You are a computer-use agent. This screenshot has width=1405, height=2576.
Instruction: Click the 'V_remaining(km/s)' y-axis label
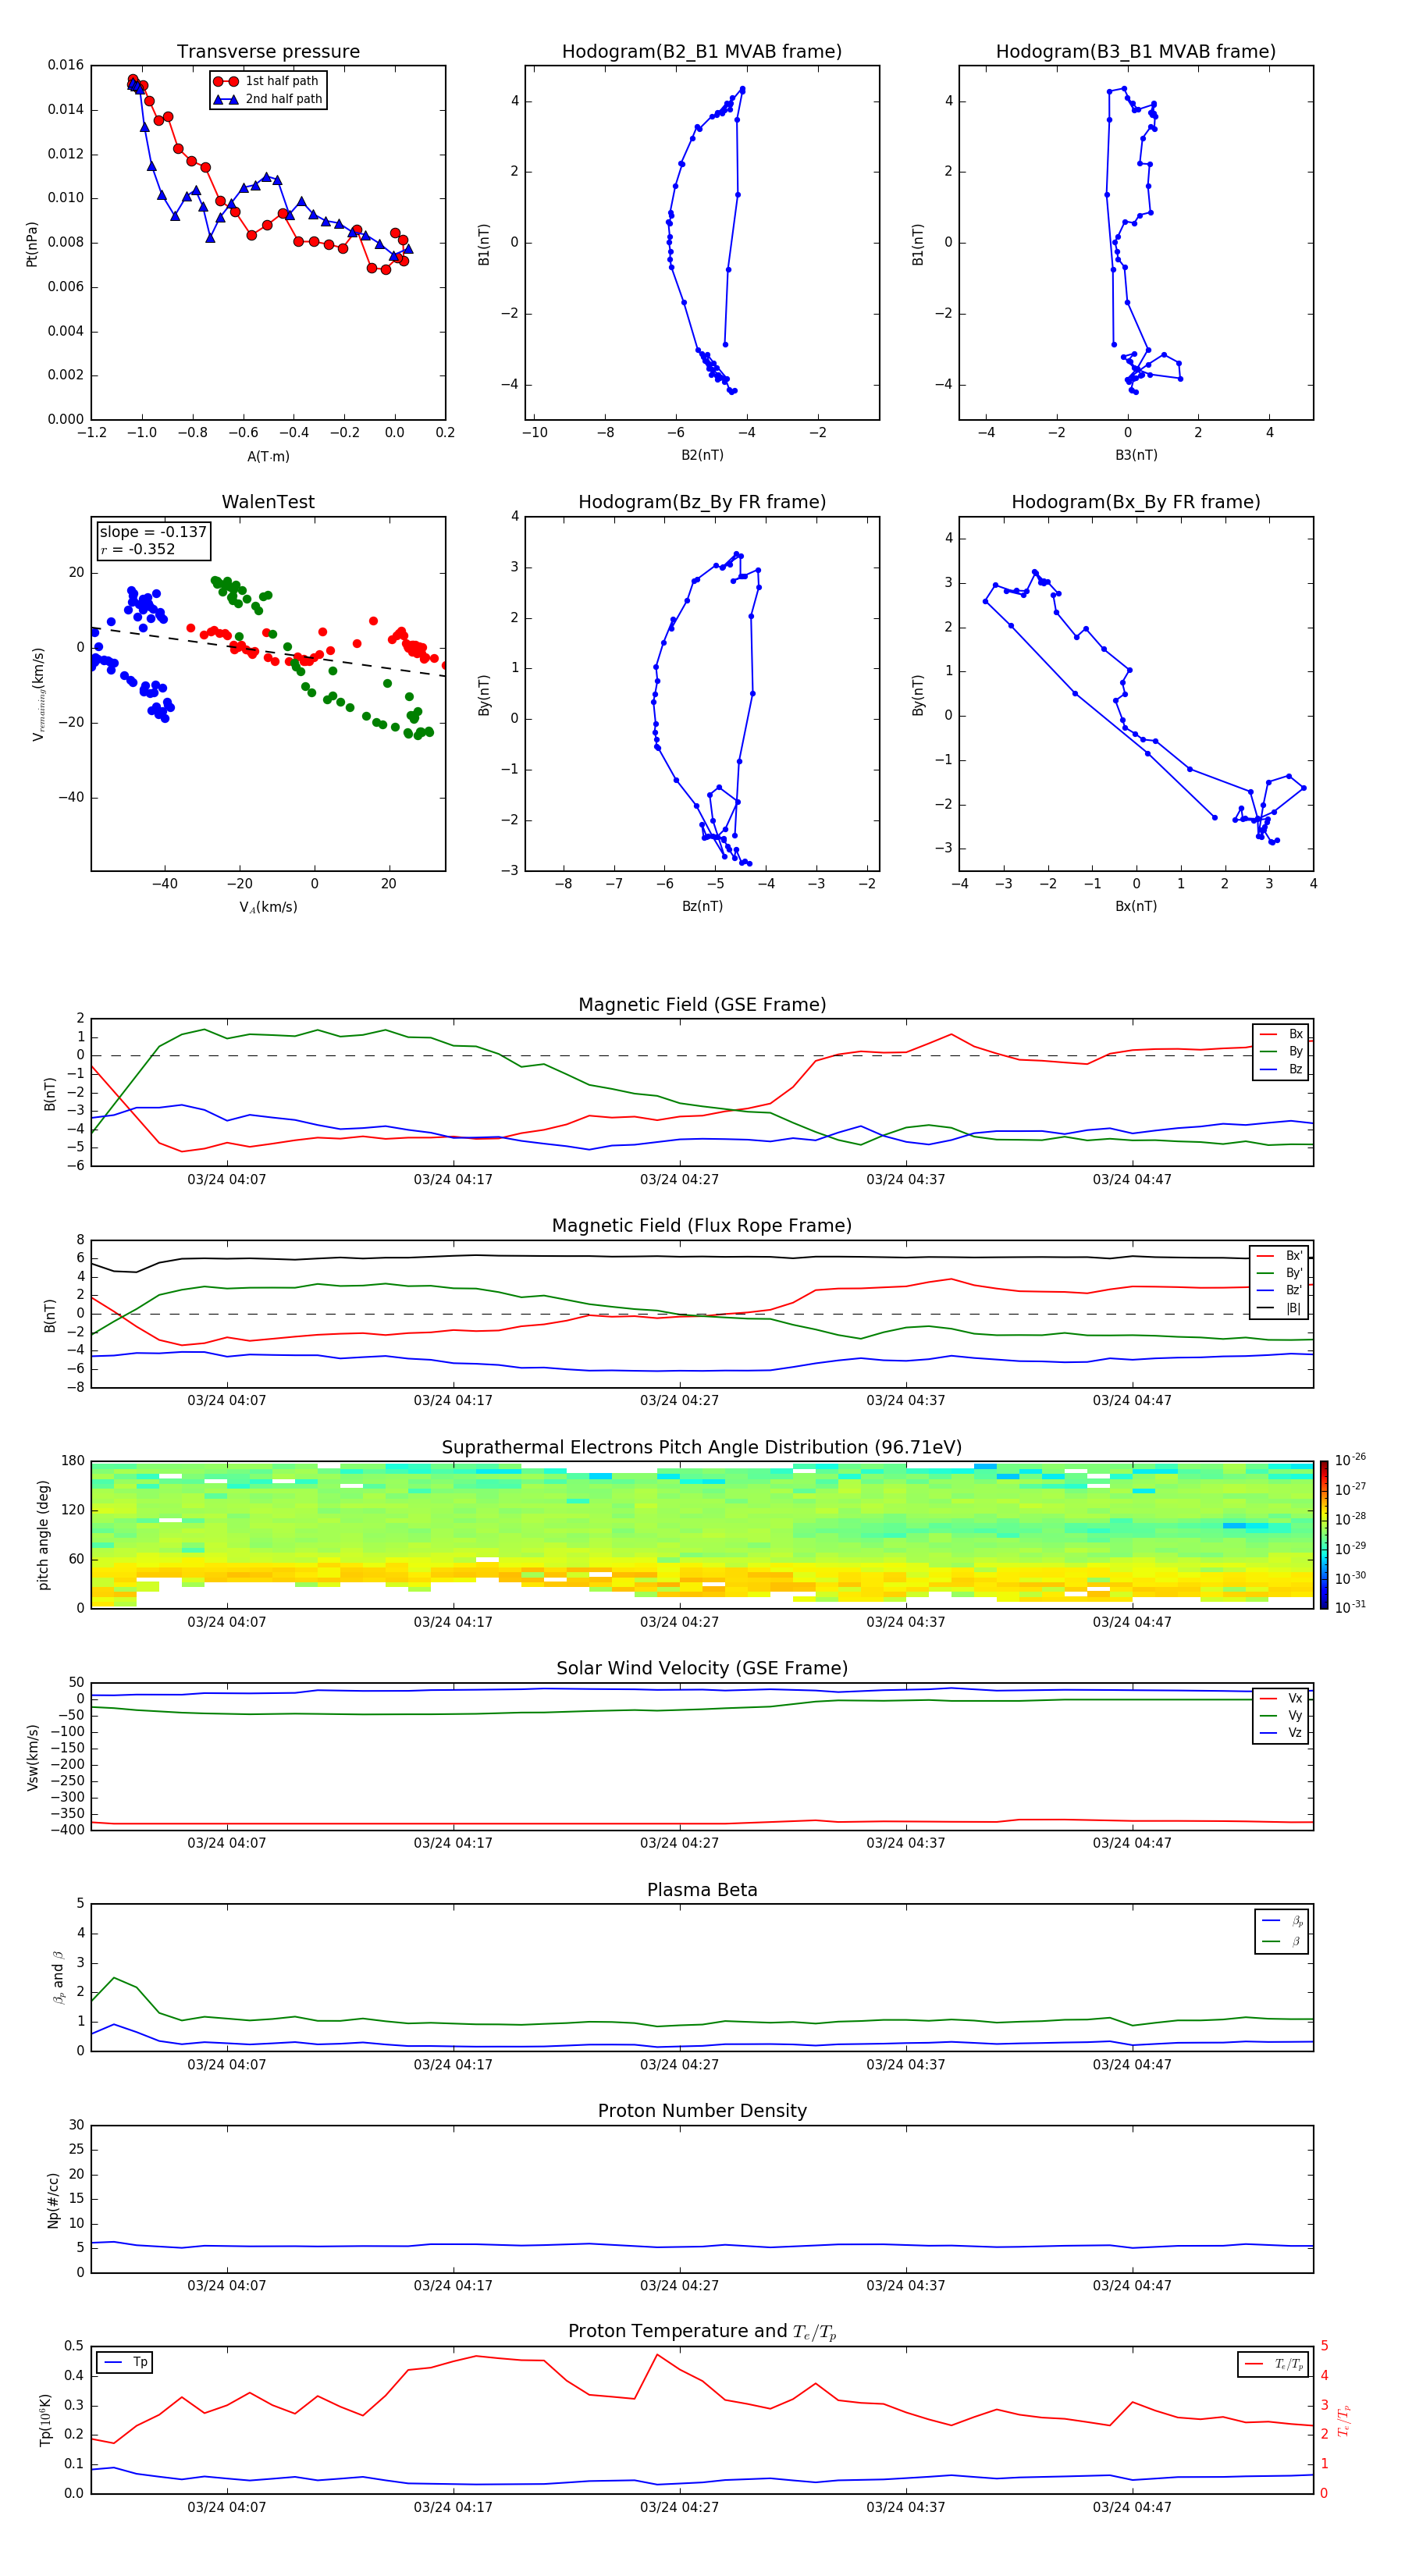[x=38, y=694]
